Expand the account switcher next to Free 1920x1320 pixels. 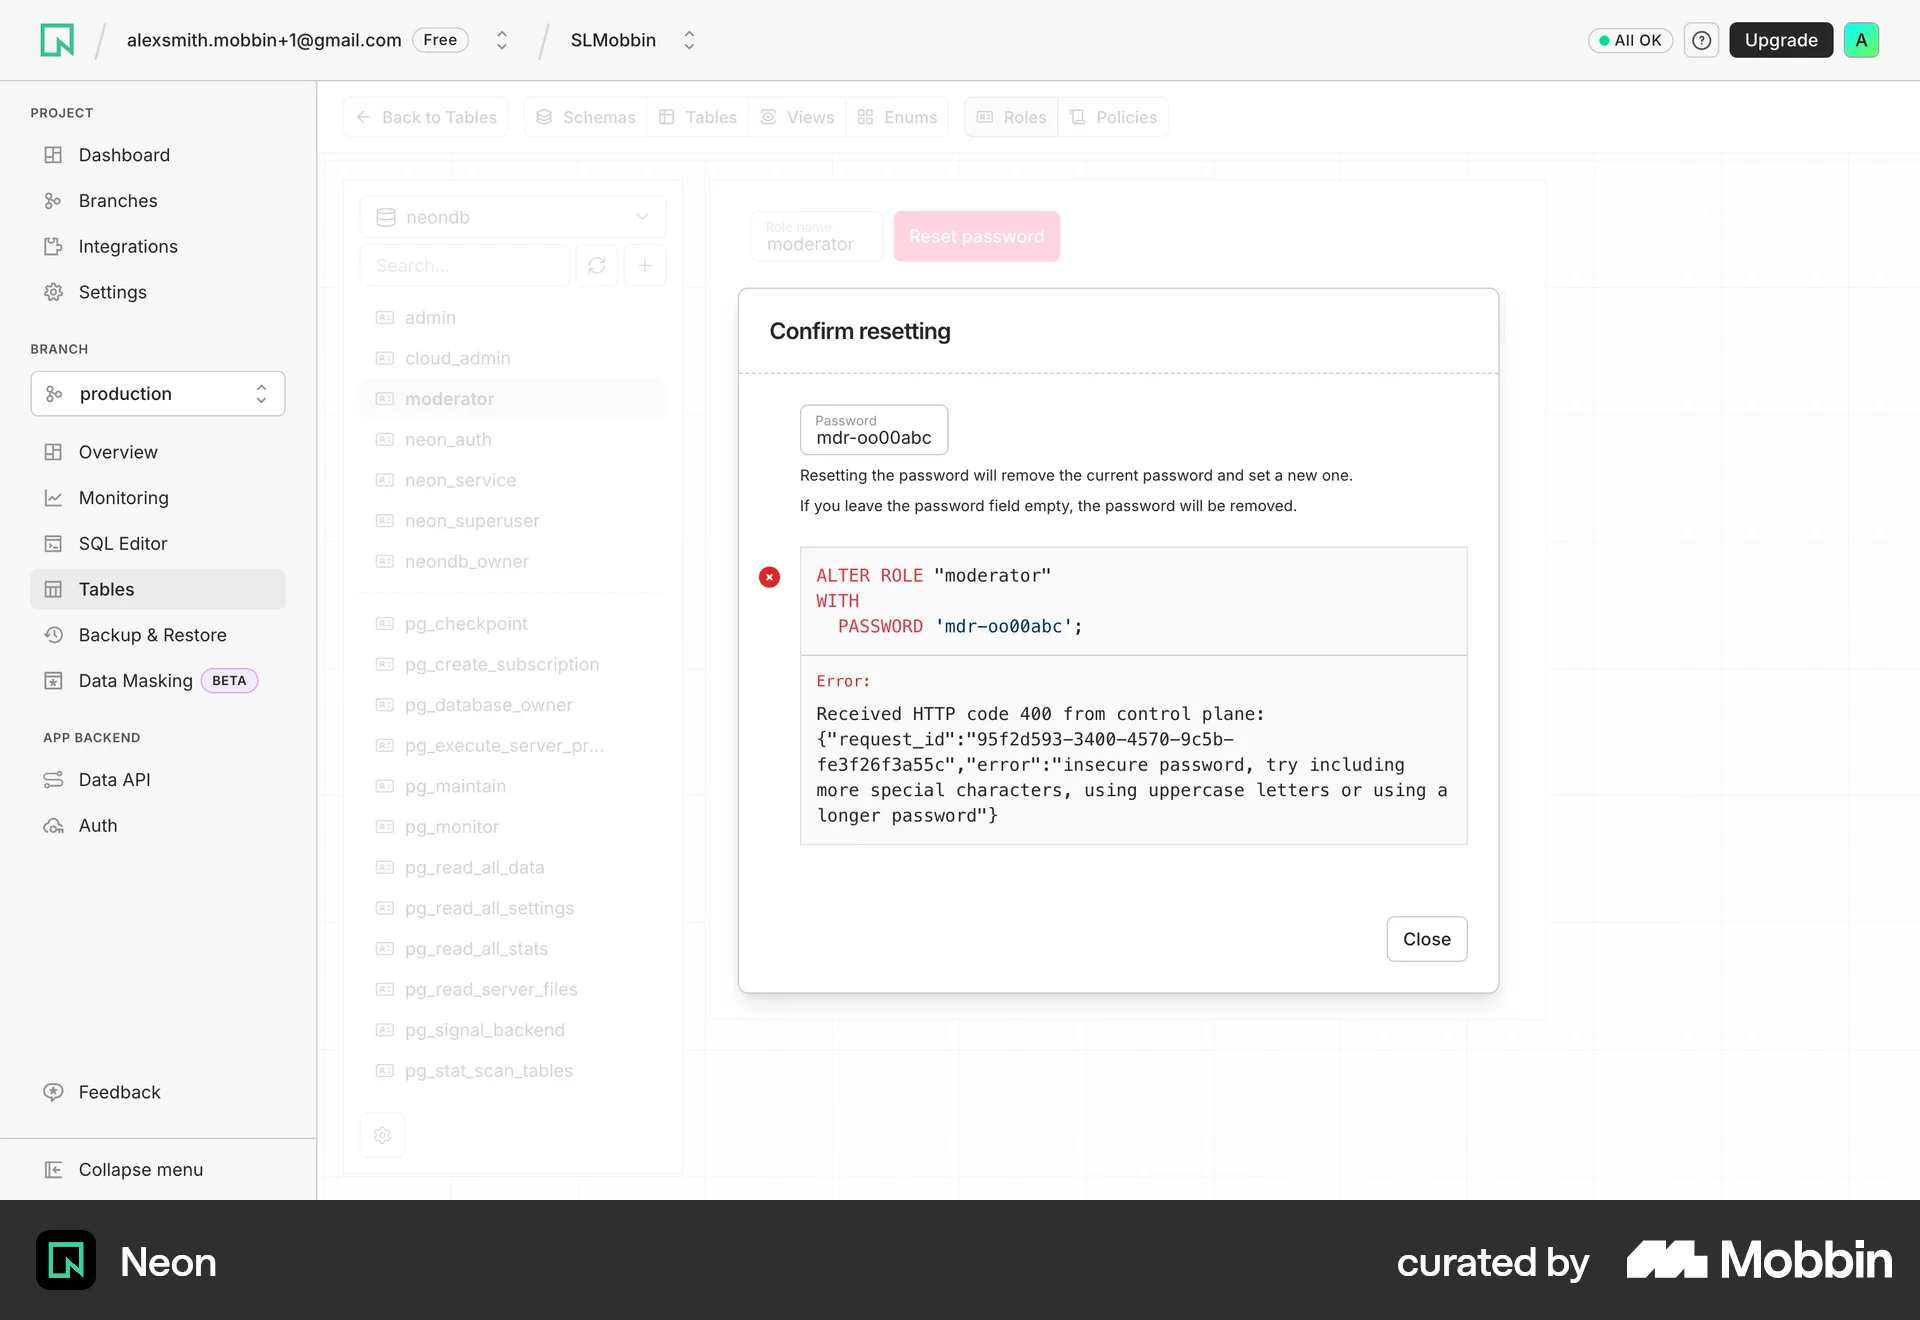[x=502, y=40]
